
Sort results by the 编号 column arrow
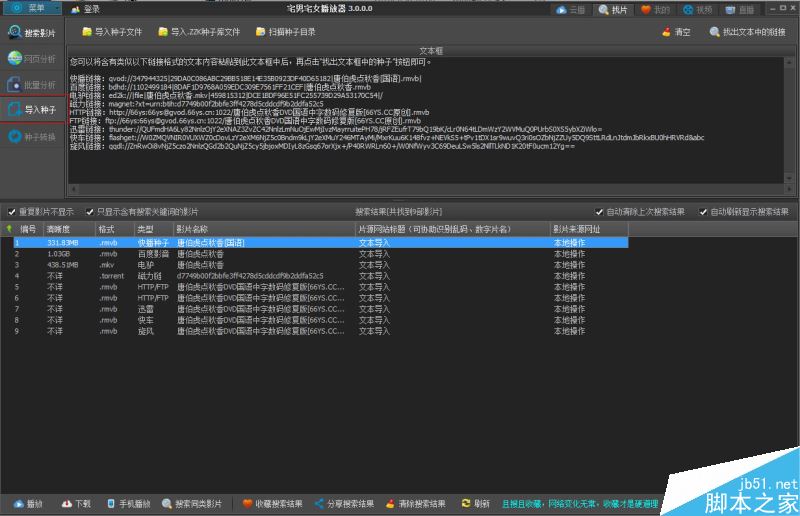click(9, 229)
